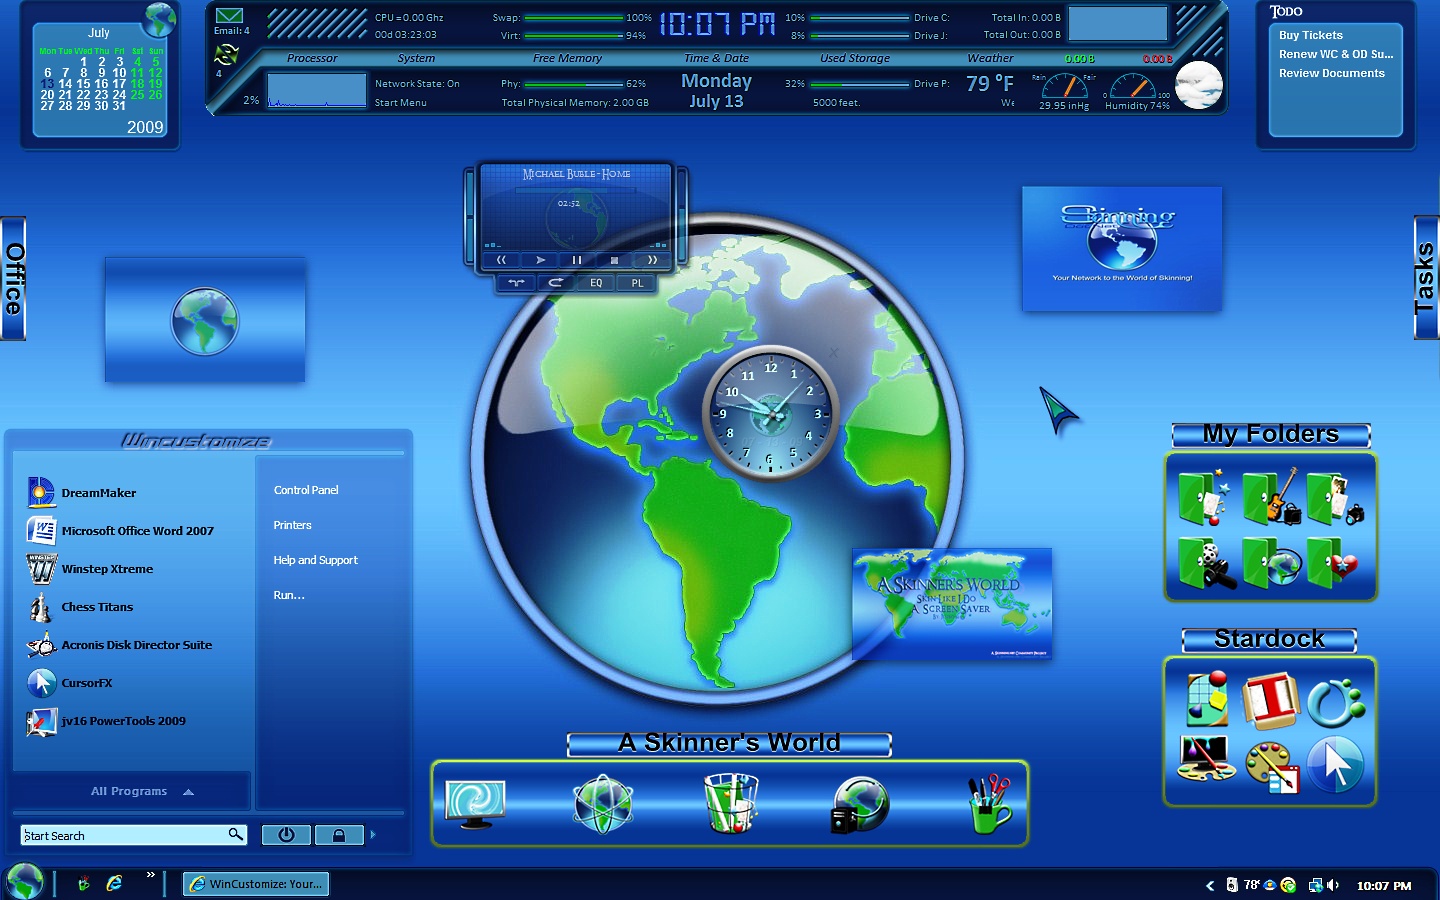The height and width of the screenshot is (900, 1440).
Task: Skip to previous track in media player
Action: pyautogui.click(x=502, y=260)
